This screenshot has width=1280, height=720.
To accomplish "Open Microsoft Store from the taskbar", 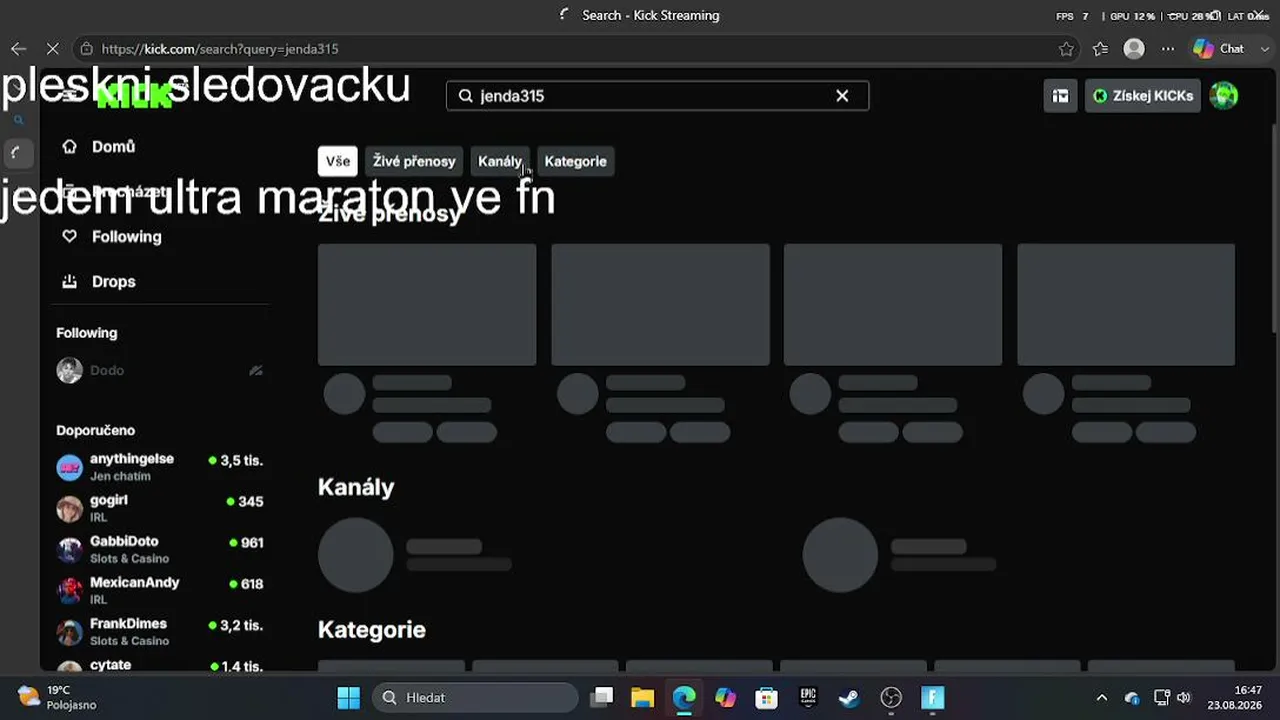I will pos(766,698).
